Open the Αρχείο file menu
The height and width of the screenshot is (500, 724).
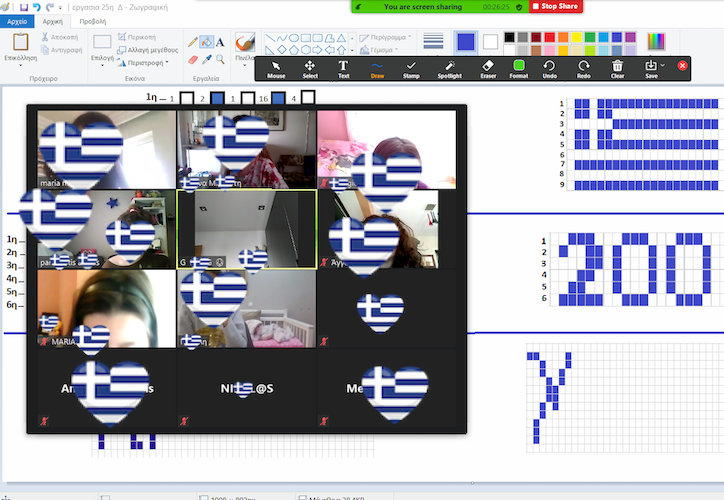17,22
